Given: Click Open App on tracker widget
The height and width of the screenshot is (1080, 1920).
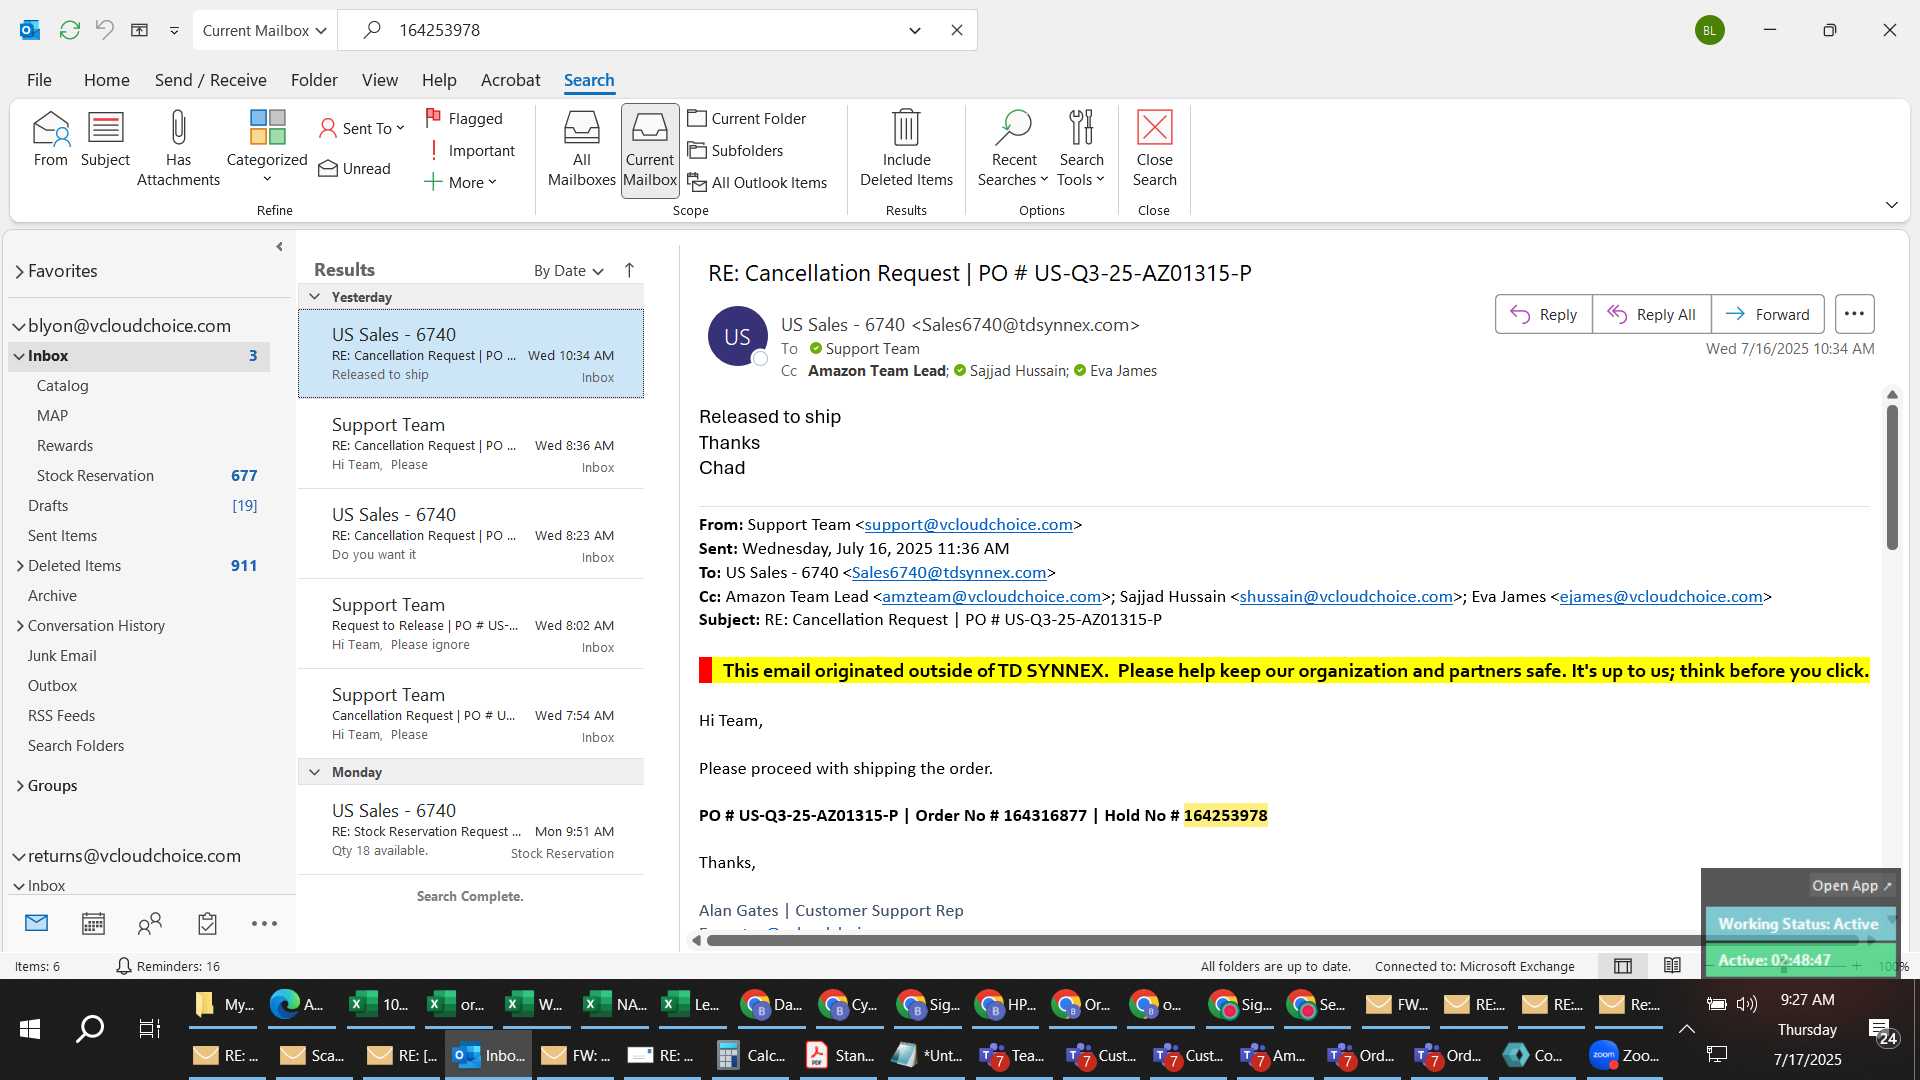Looking at the screenshot, I should click(x=1851, y=886).
